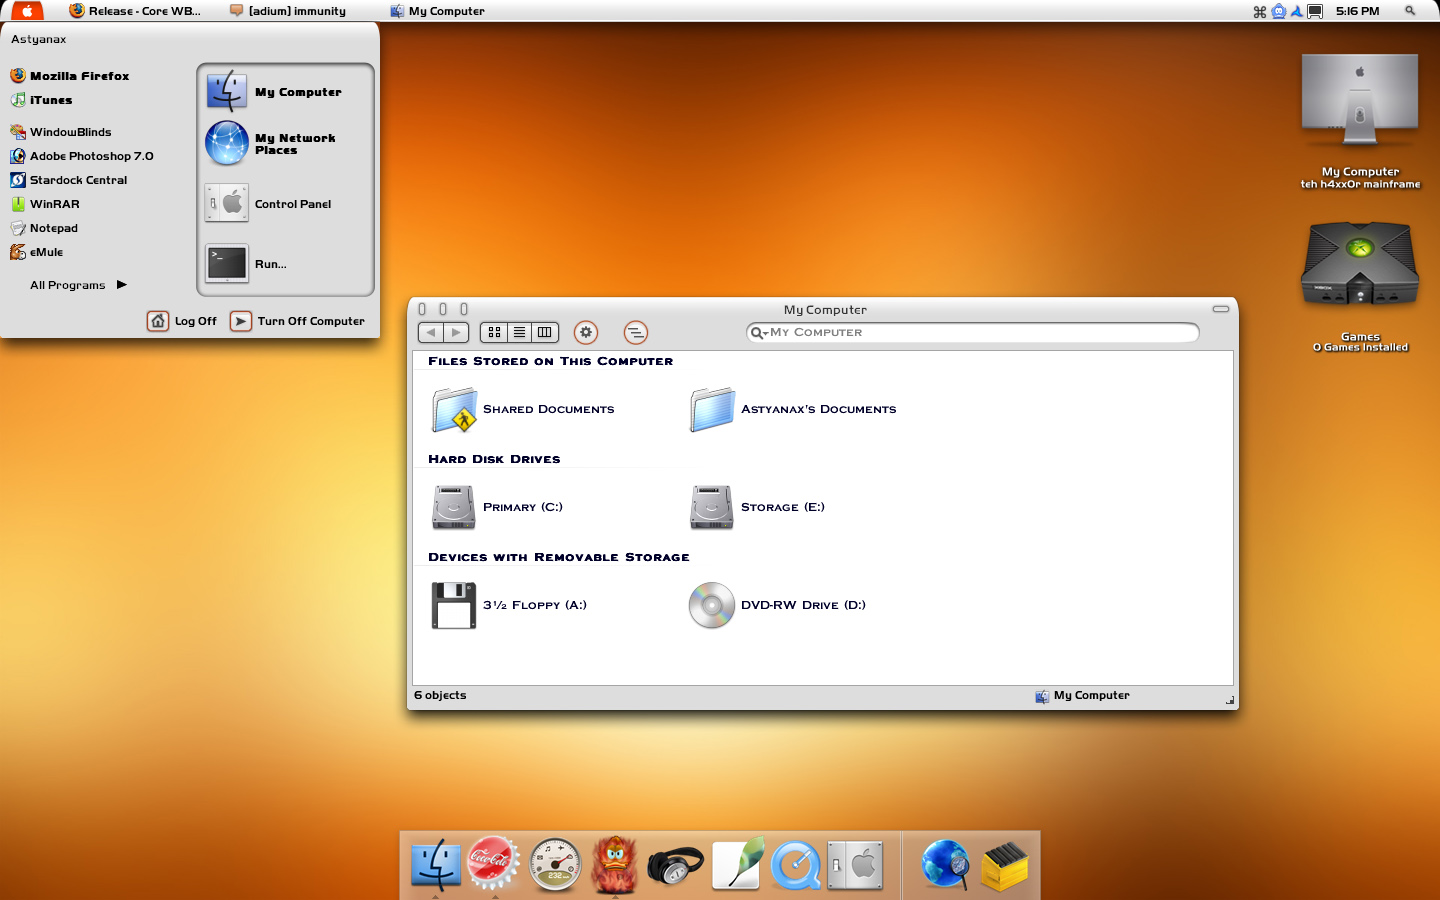Open the Xbox Games desktop icon
The image size is (1440, 900).
click(x=1359, y=265)
